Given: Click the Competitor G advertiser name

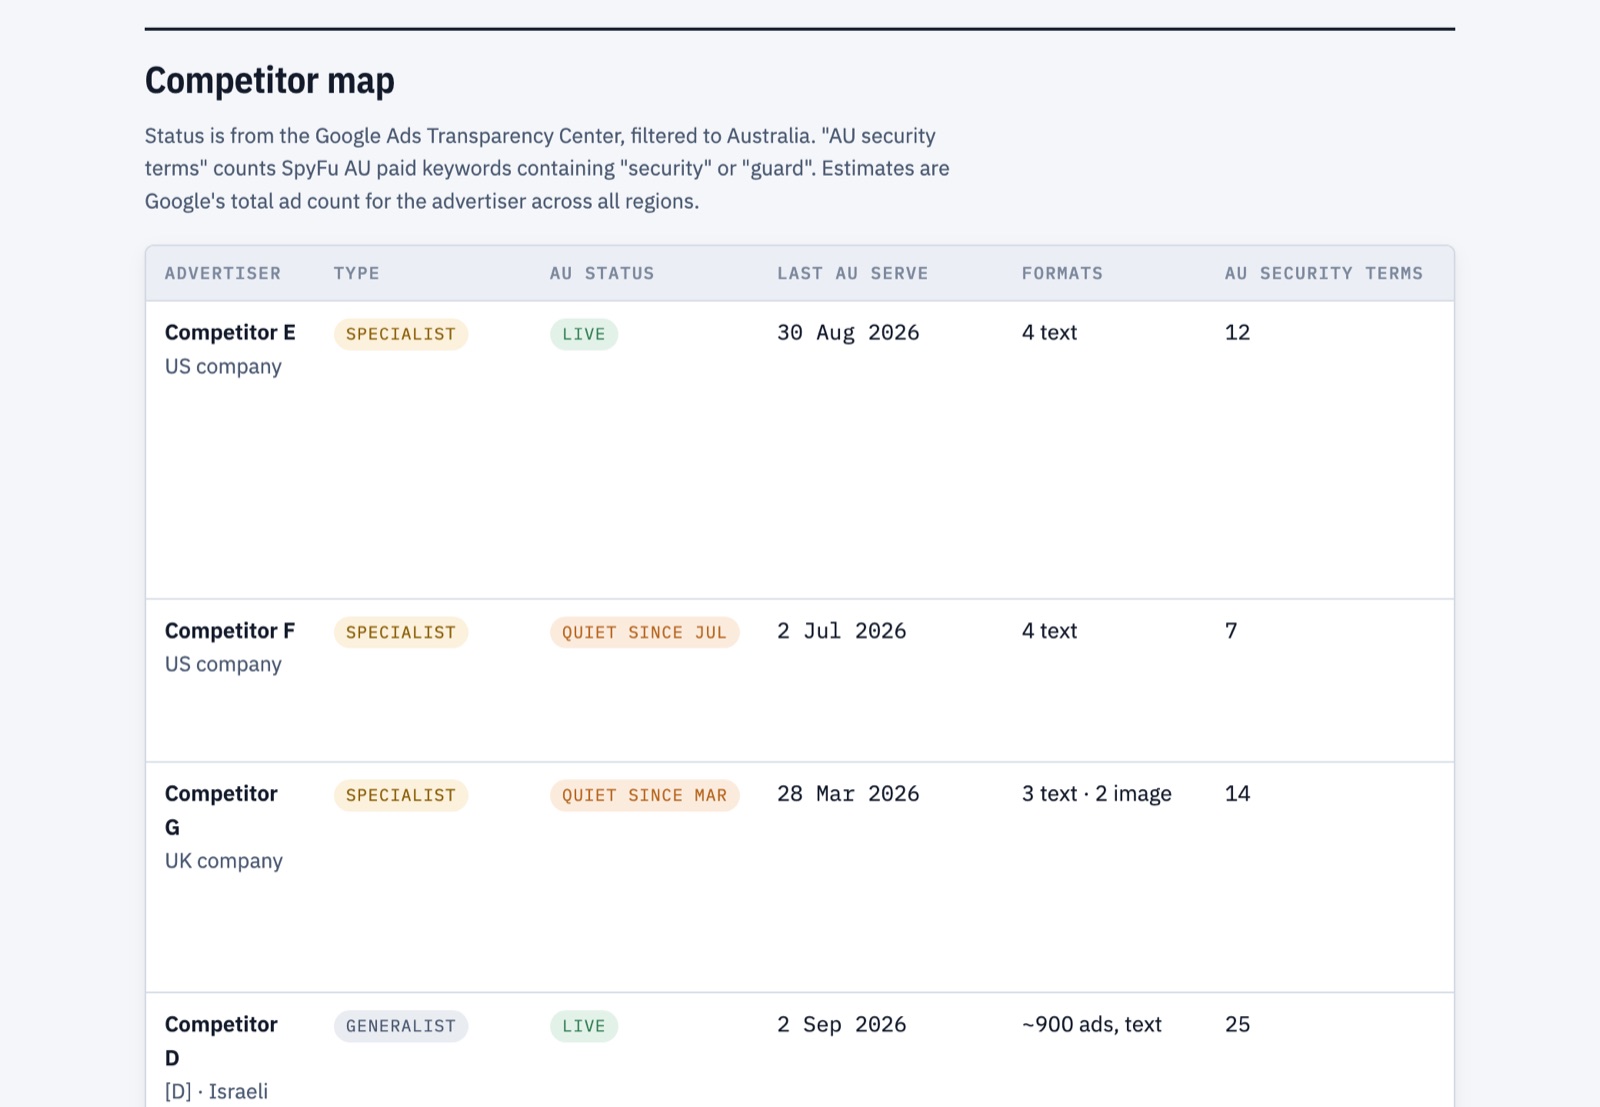Looking at the screenshot, I should 221,810.
